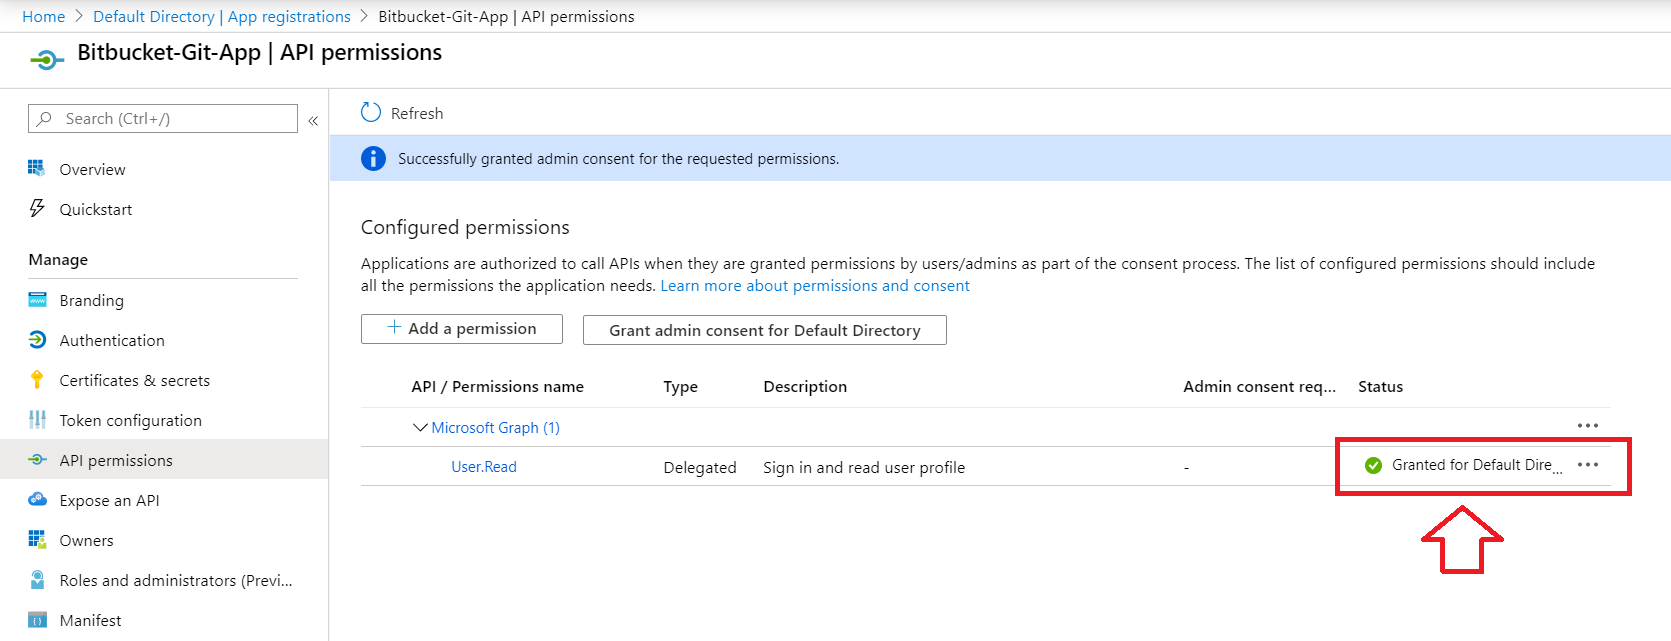The height and width of the screenshot is (641, 1671).
Task: Click the search magnifier icon in the sidebar
Action: point(44,118)
